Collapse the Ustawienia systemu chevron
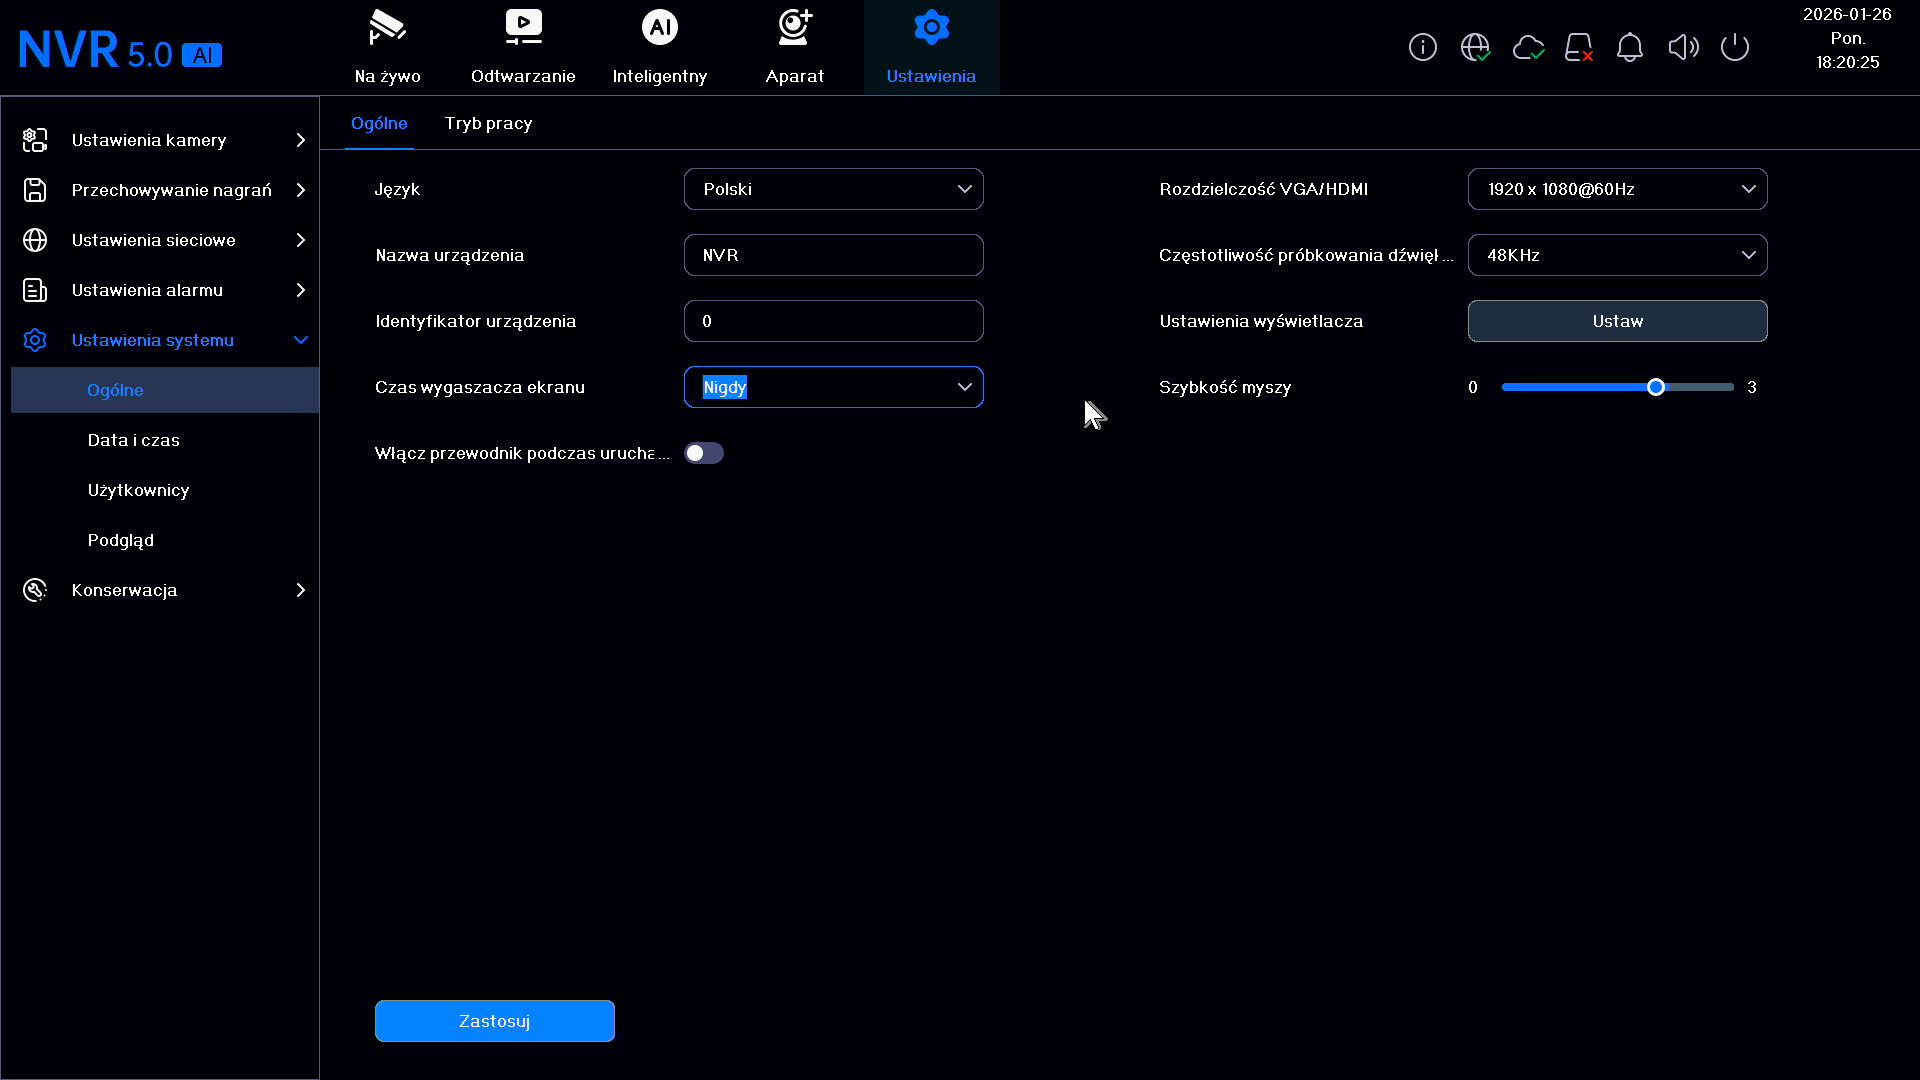The height and width of the screenshot is (1080, 1920). 300,340
